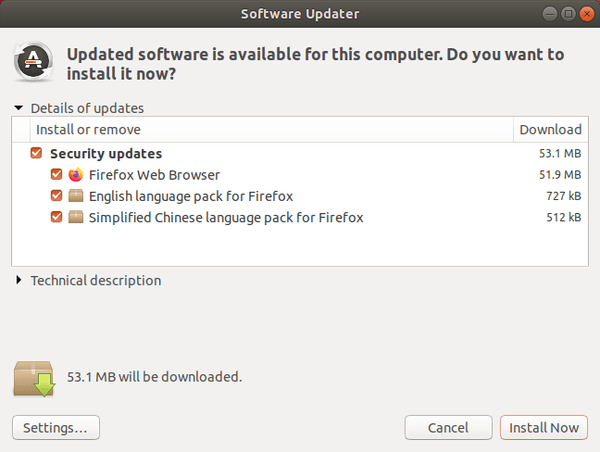Viewport: 600px width, 452px height.
Task: Collapse the Details of updates section
Action: [x=19, y=108]
